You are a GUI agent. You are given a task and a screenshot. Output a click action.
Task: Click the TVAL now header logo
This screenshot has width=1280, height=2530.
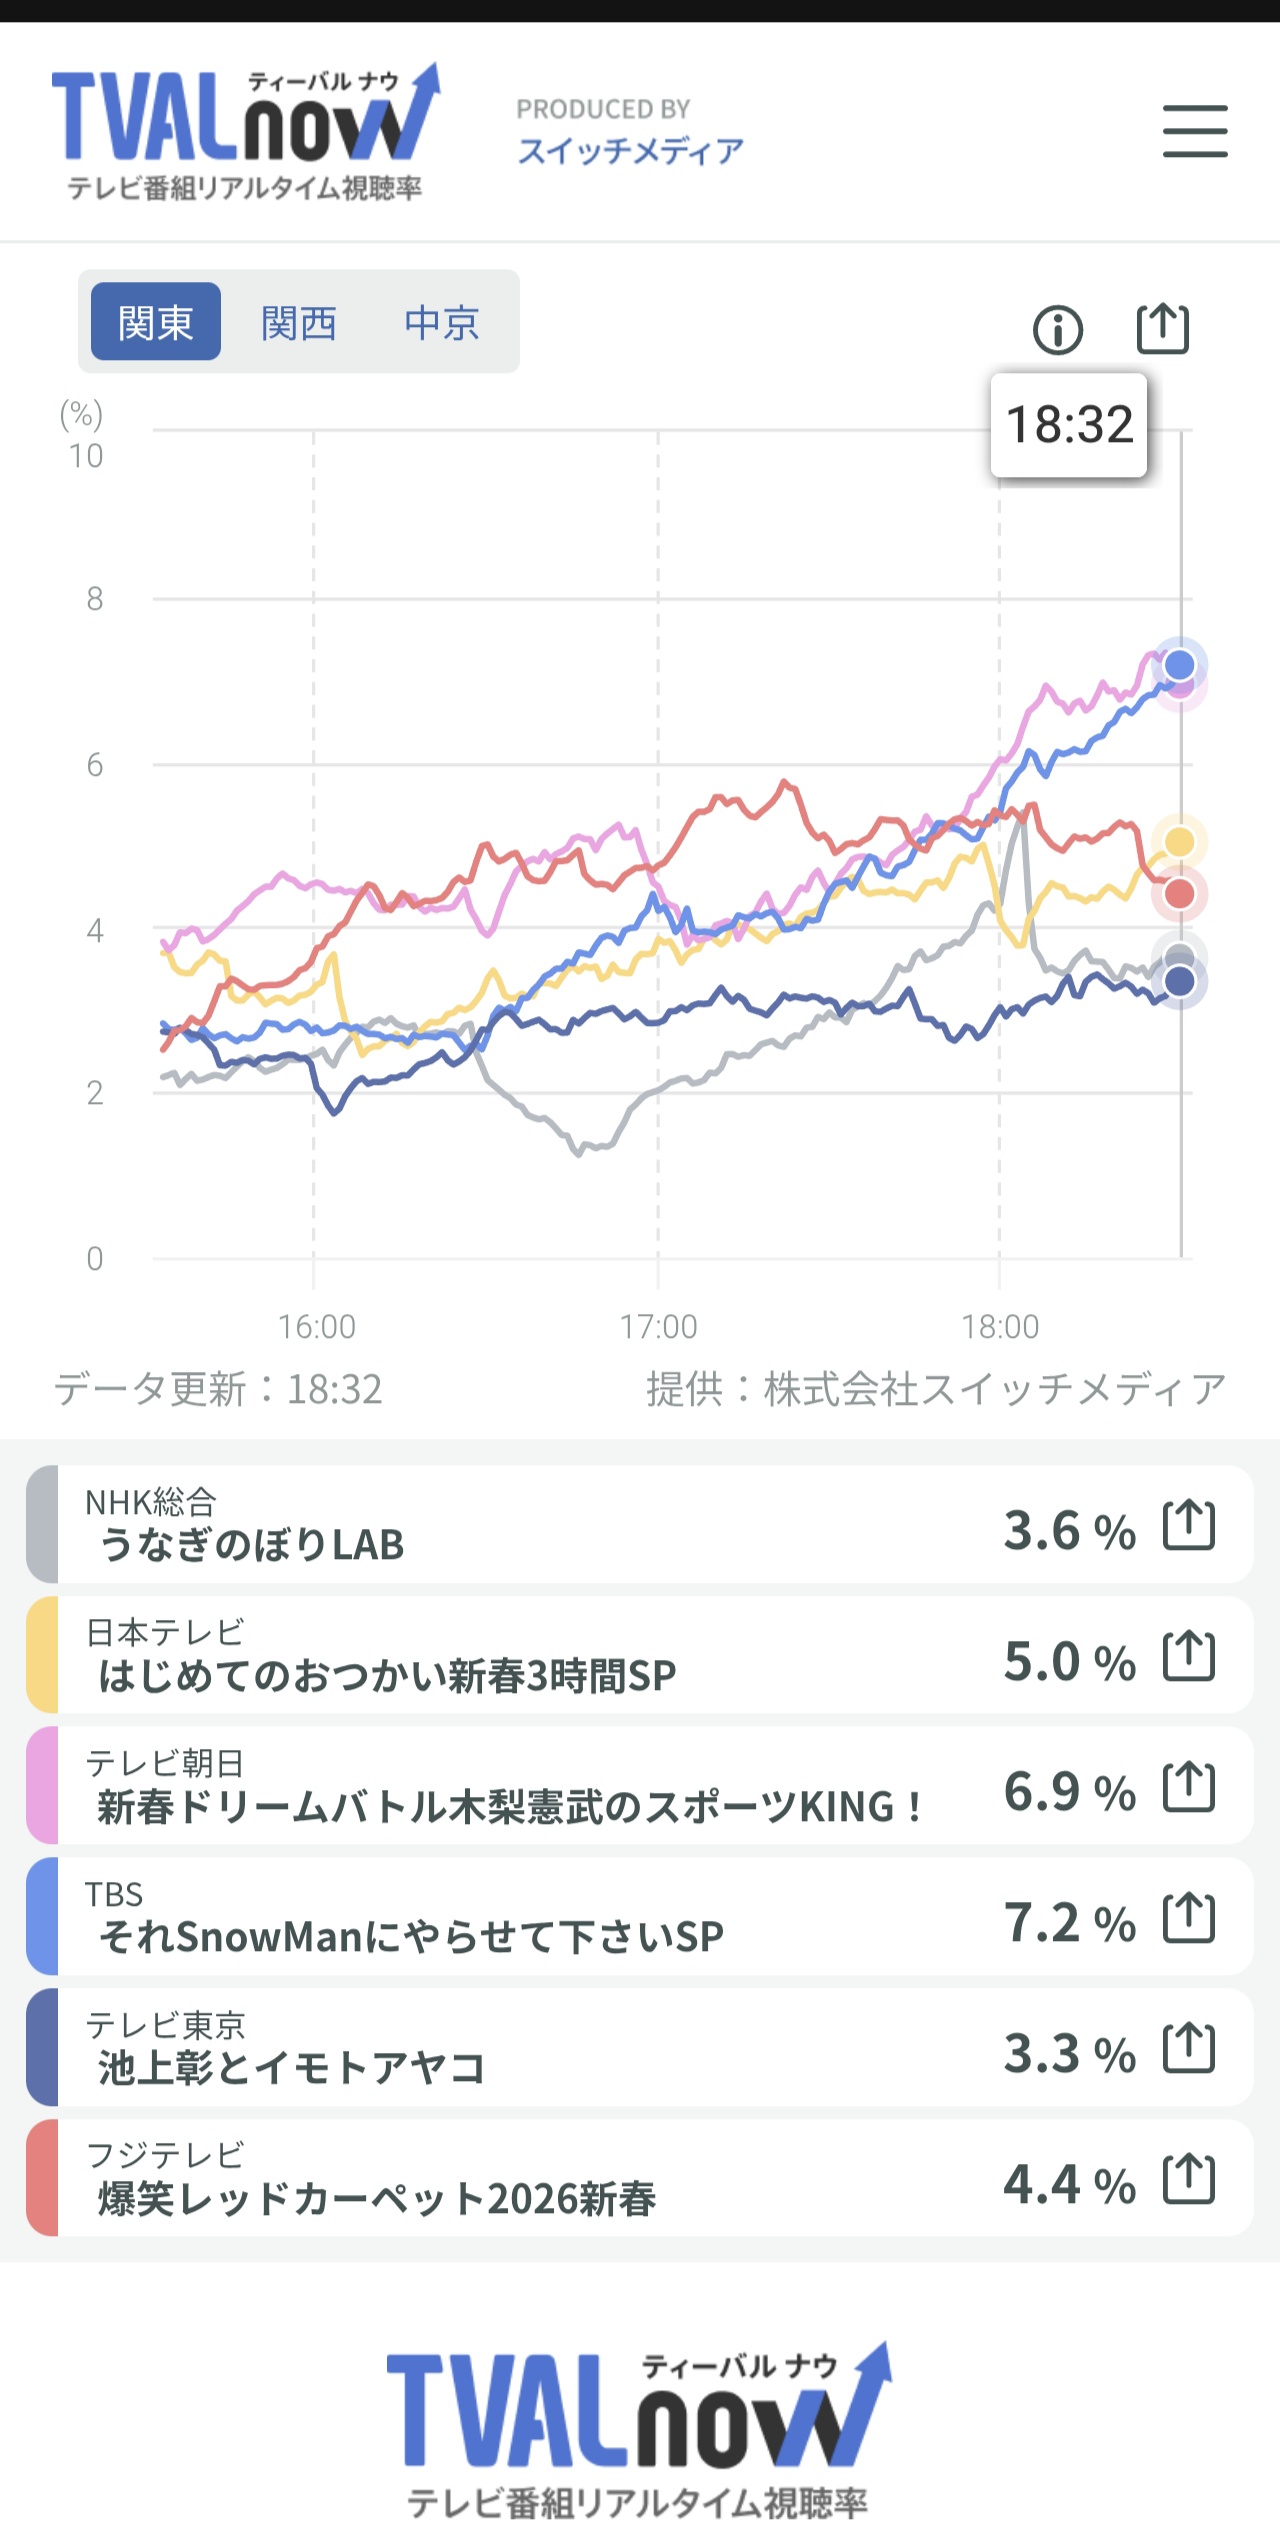(245, 130)
